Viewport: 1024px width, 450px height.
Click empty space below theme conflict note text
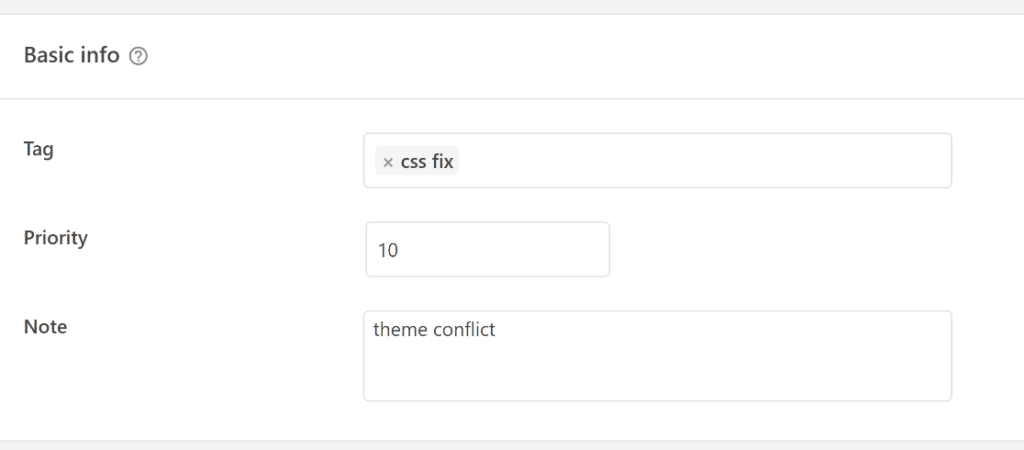(658, 372)
